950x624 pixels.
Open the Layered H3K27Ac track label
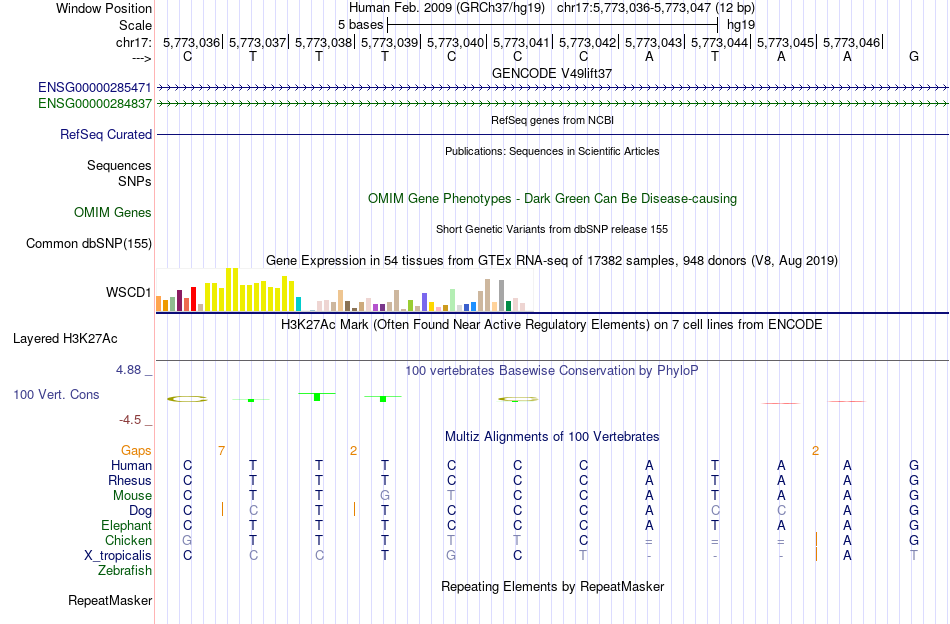pos(65,339)
